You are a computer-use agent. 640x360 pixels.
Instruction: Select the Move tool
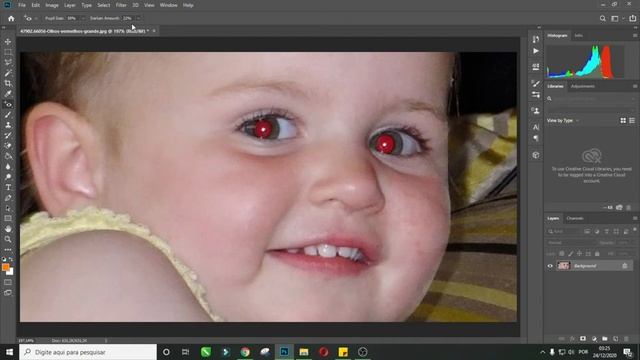pyautogui.click(x=8, y=42)
